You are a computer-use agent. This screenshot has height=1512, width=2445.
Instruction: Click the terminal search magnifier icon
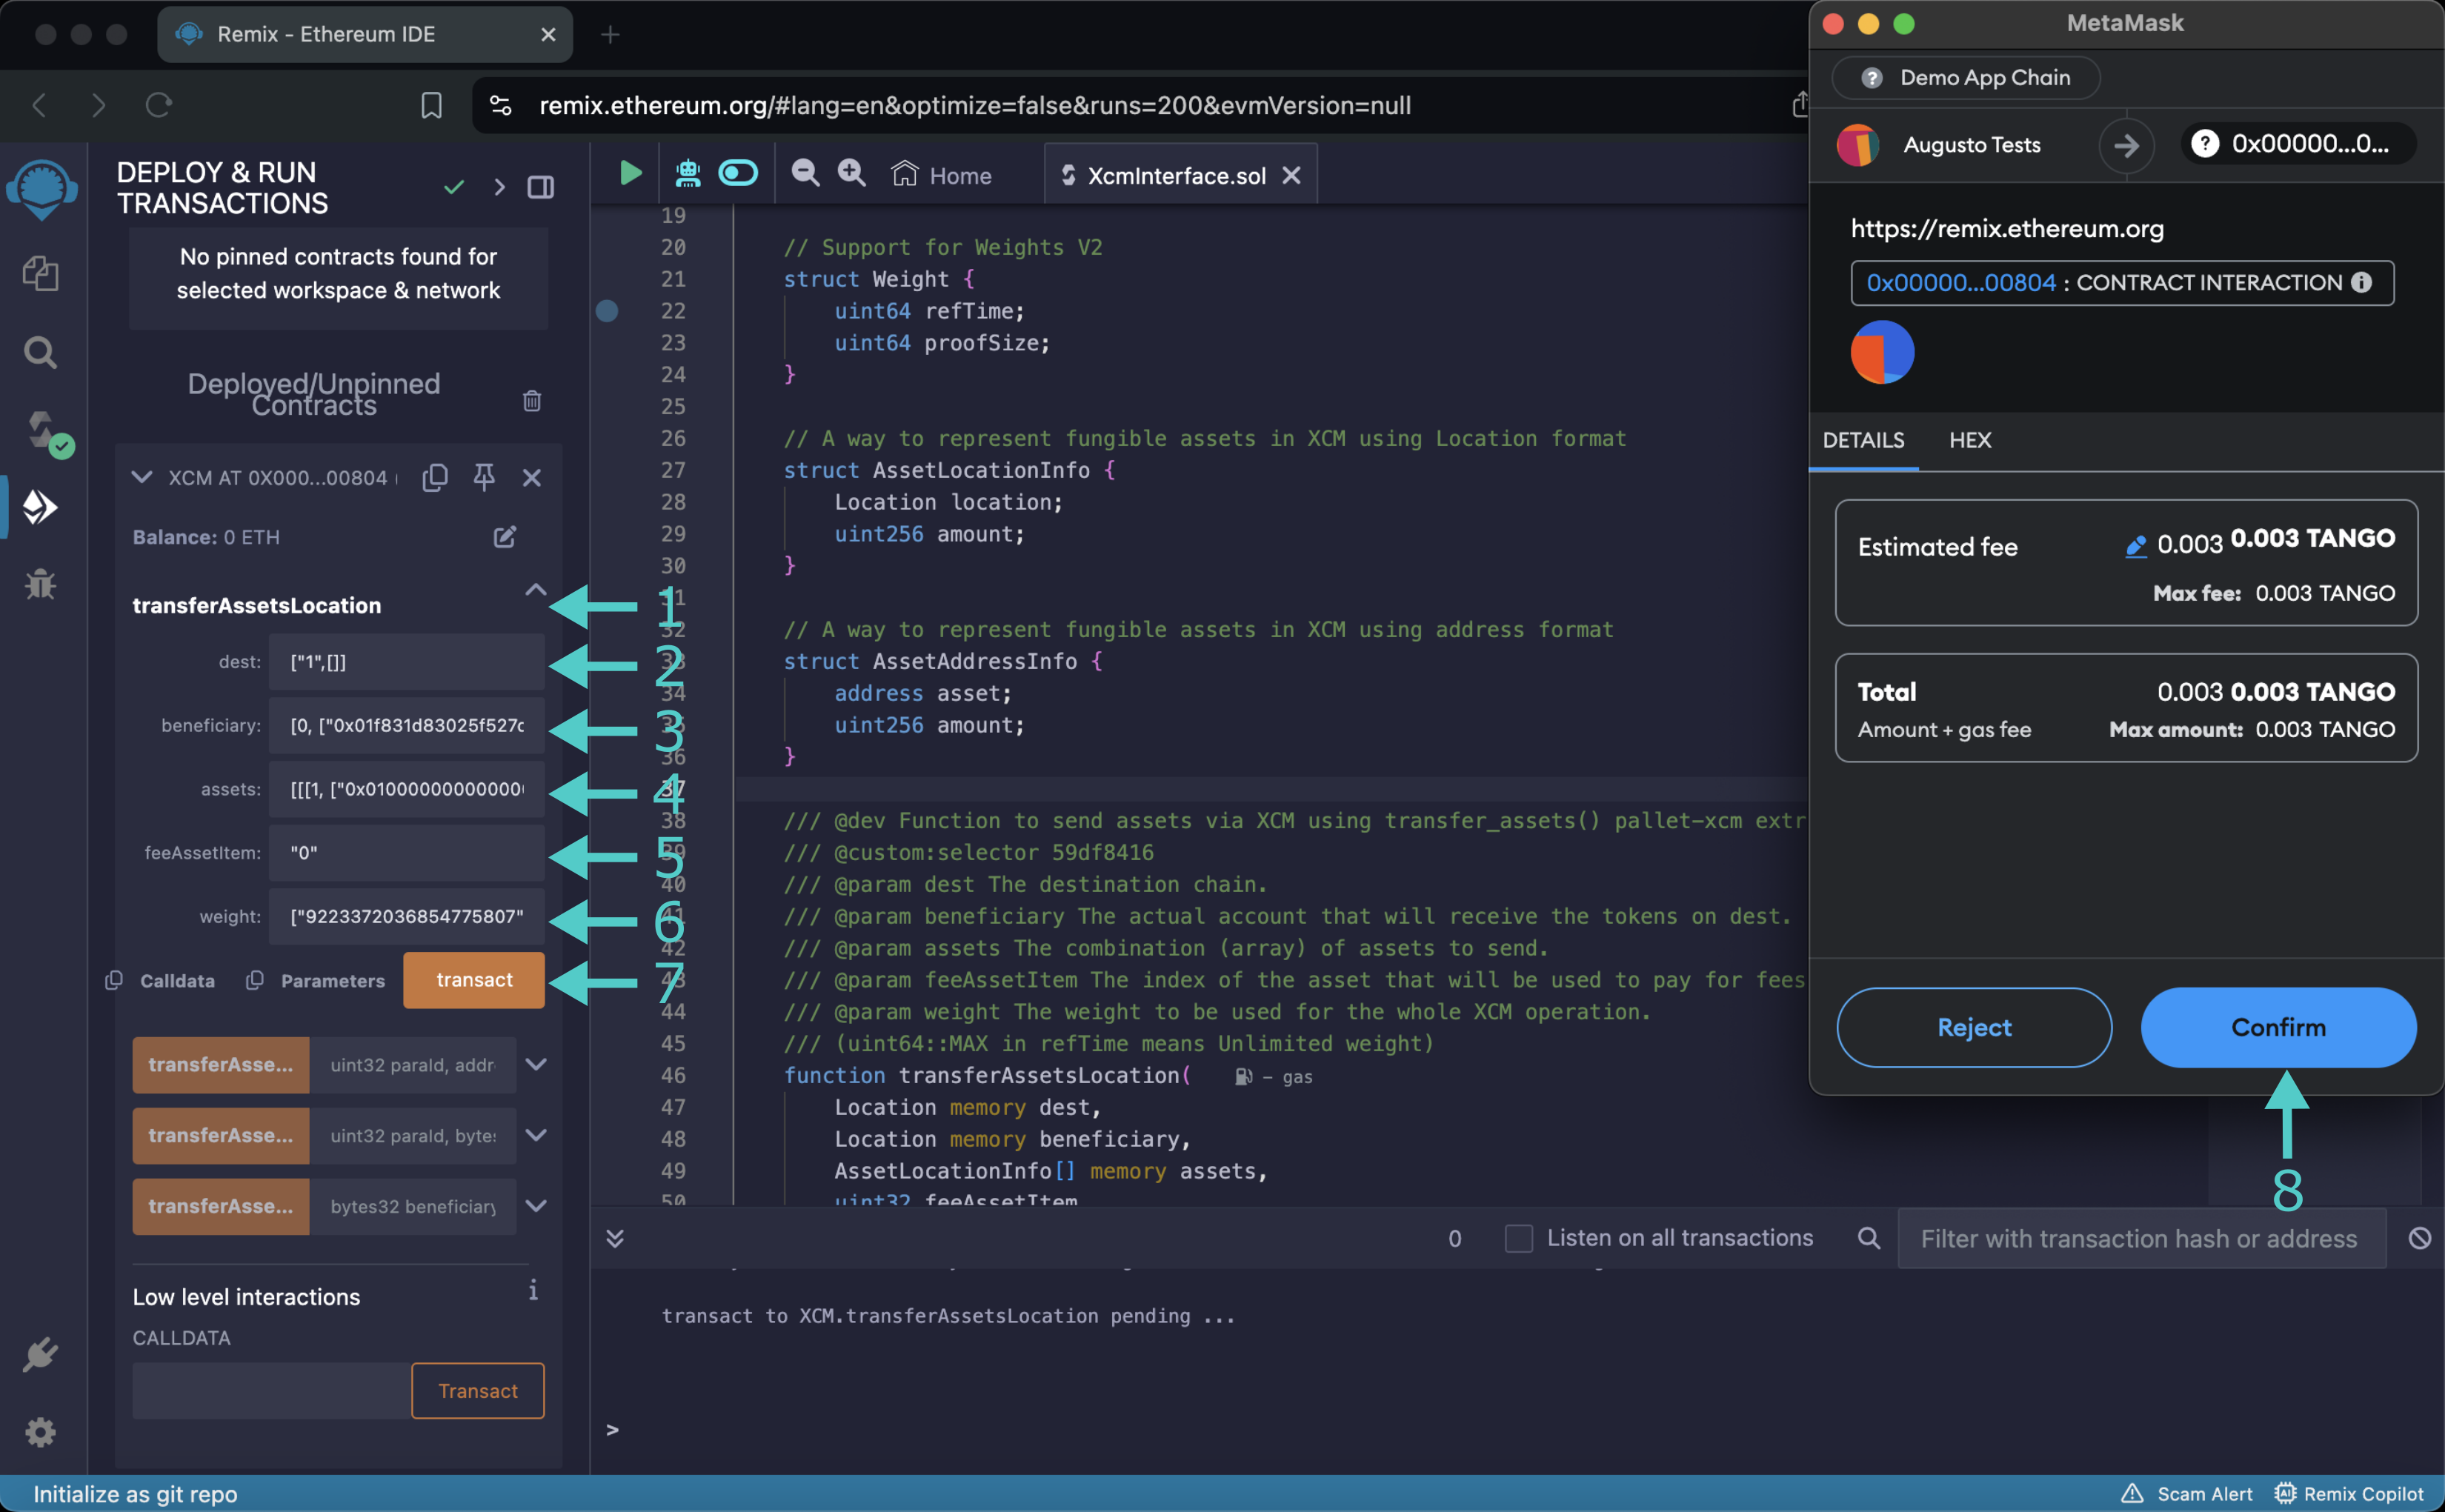[x=1868, y=1238]
